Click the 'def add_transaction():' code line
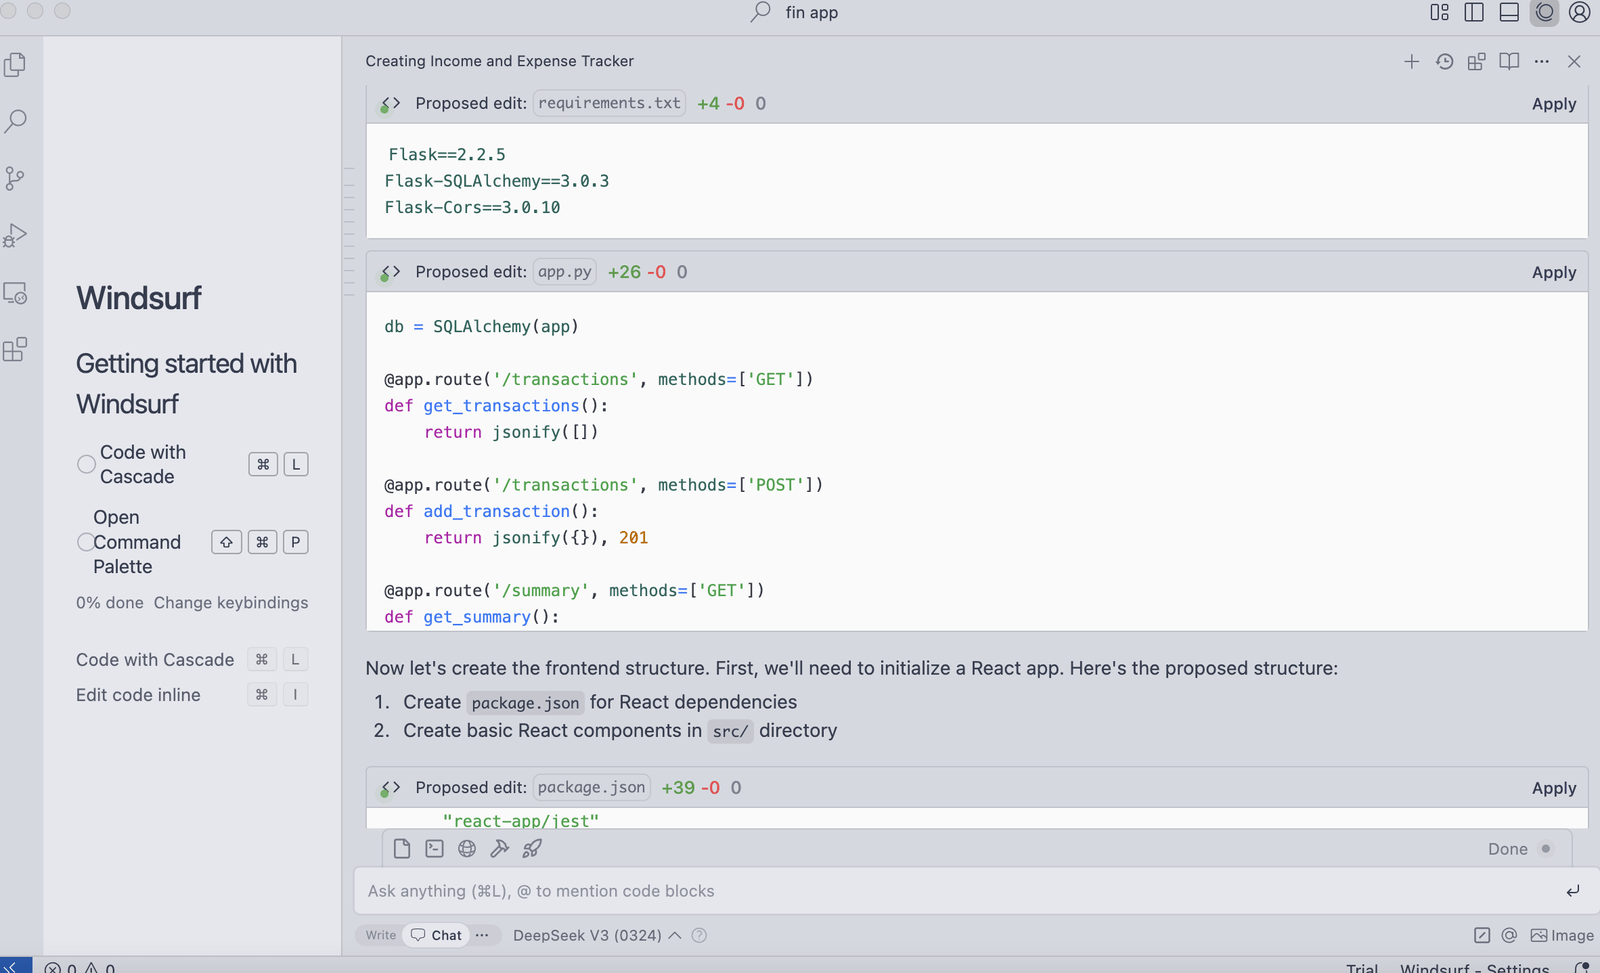Image resolution: width=1600 pixels, height=973 pixels. (x=491, y=512)
